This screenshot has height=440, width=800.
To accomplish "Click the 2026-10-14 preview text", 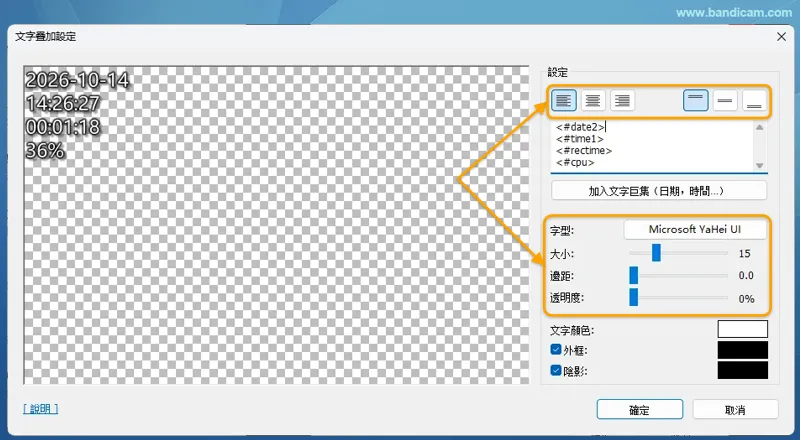I will [x=77, y=80].
